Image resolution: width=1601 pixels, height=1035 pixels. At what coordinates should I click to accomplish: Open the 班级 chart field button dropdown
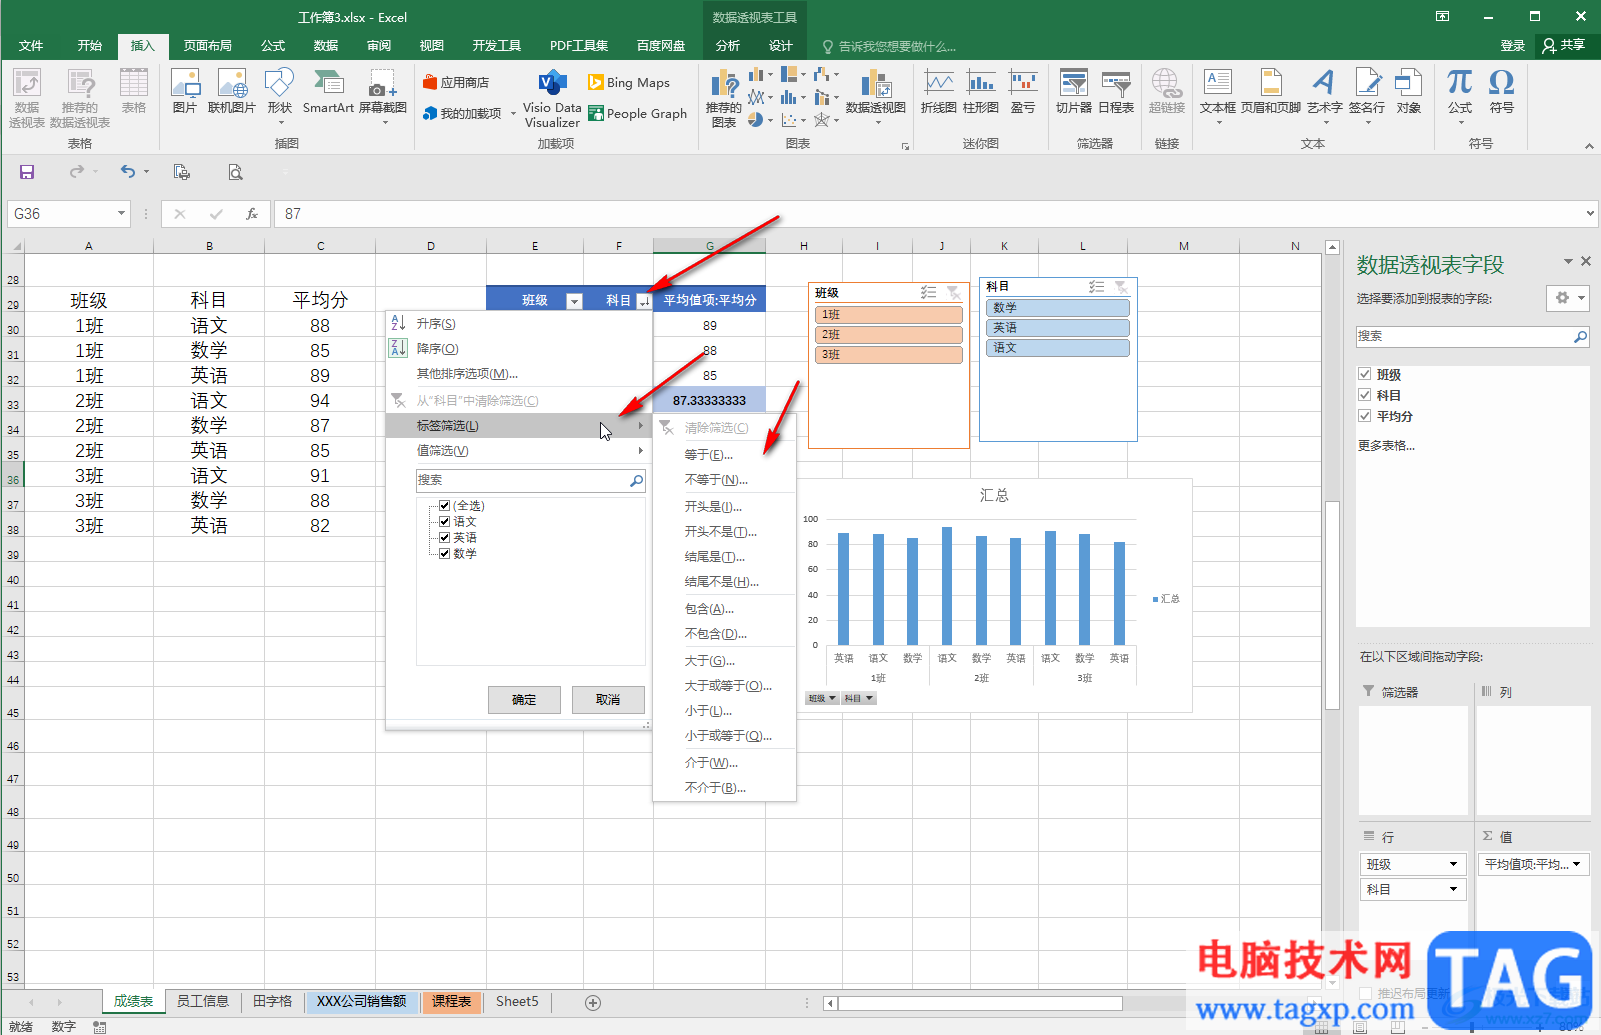coord(822,698)
